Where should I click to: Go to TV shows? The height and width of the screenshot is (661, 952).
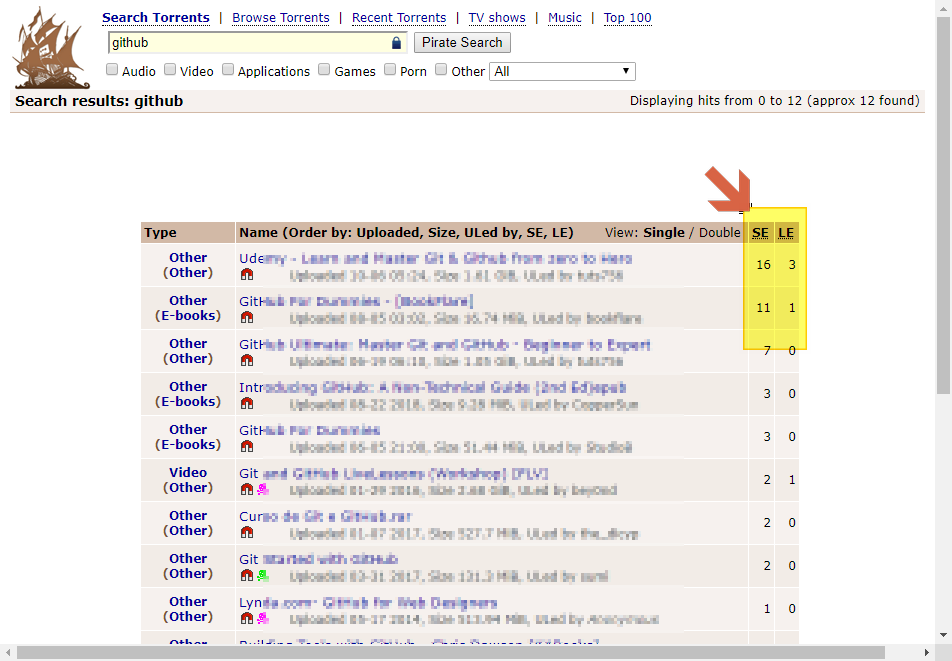tap(497, 18)
